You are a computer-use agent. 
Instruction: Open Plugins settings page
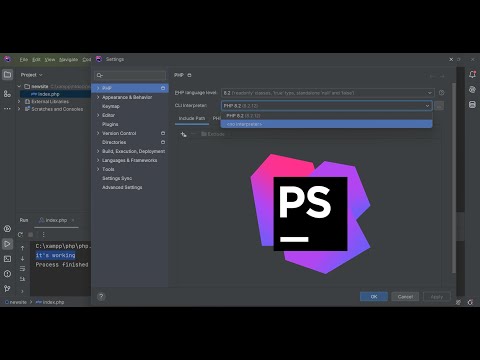point(110,124)
